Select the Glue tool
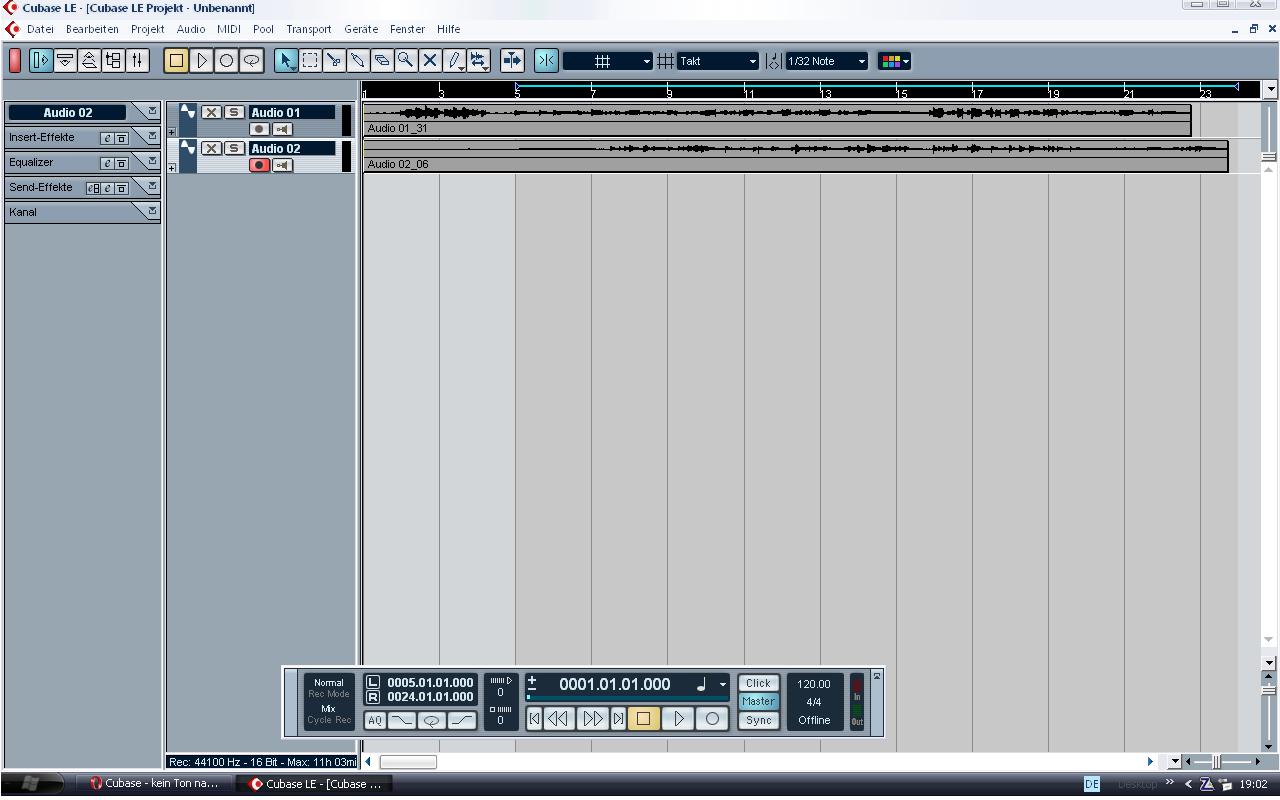Screen dimensions: 1280x800 358,61
